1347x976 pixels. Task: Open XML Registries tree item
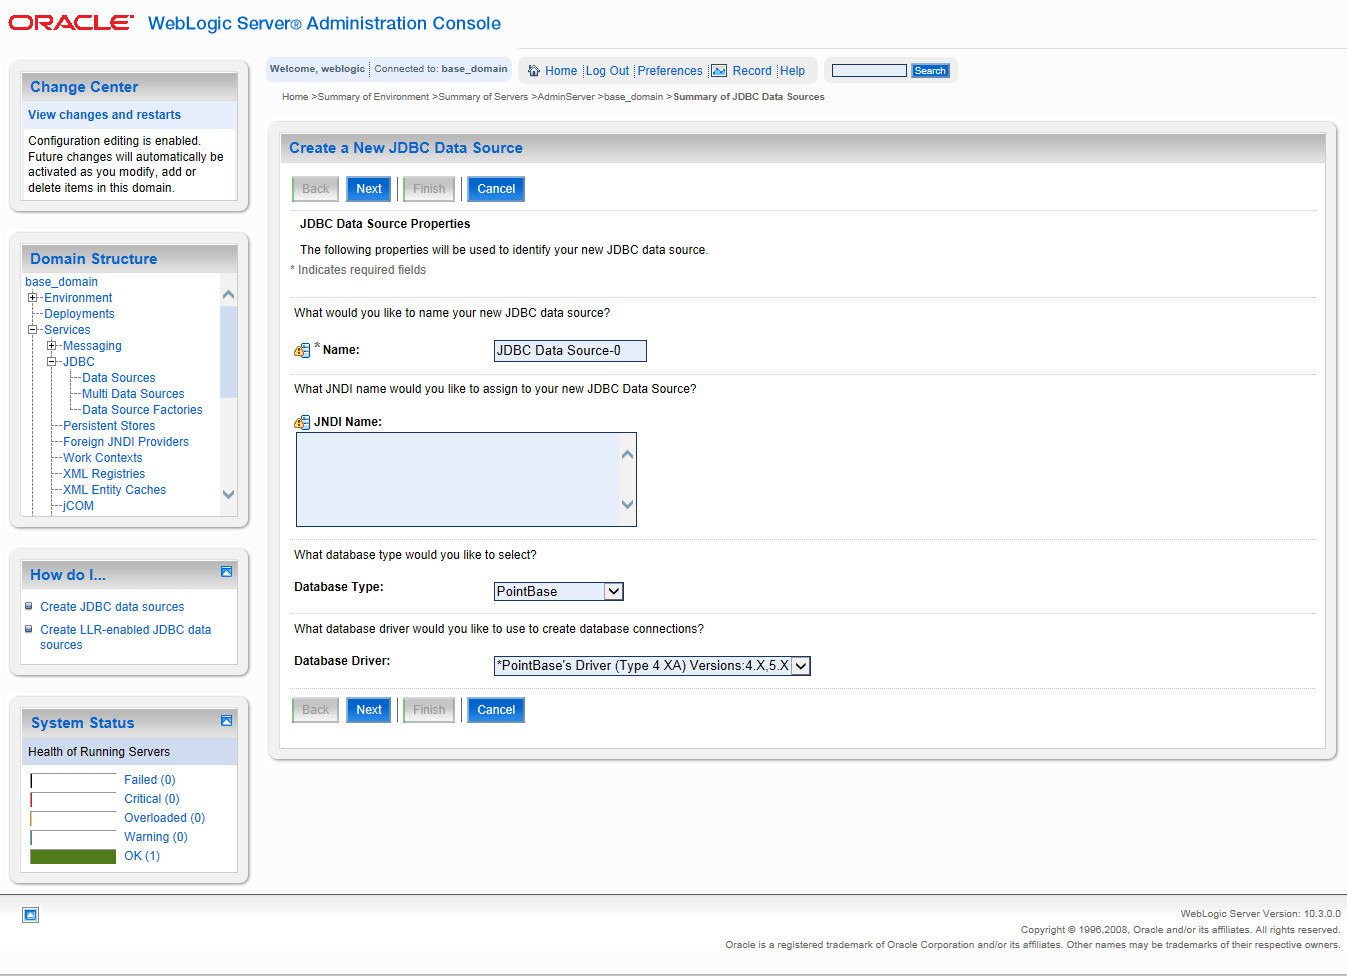coord(104,474)
